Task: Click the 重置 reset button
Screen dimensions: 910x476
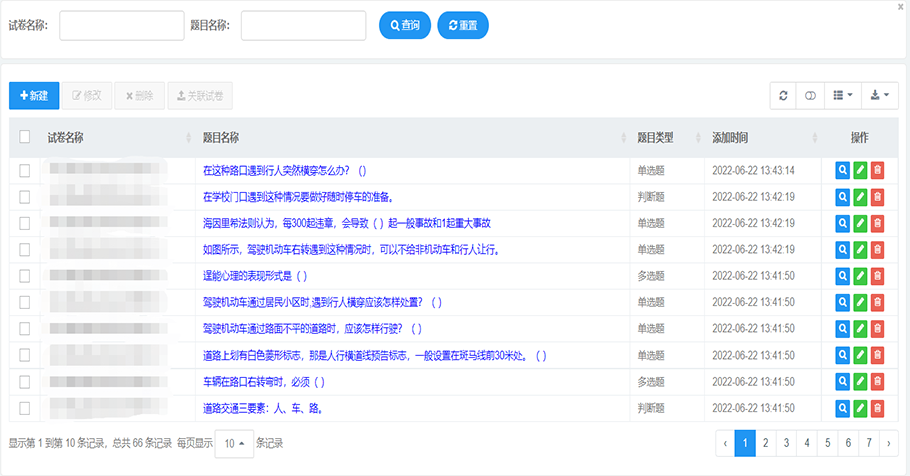Action: 463,25
